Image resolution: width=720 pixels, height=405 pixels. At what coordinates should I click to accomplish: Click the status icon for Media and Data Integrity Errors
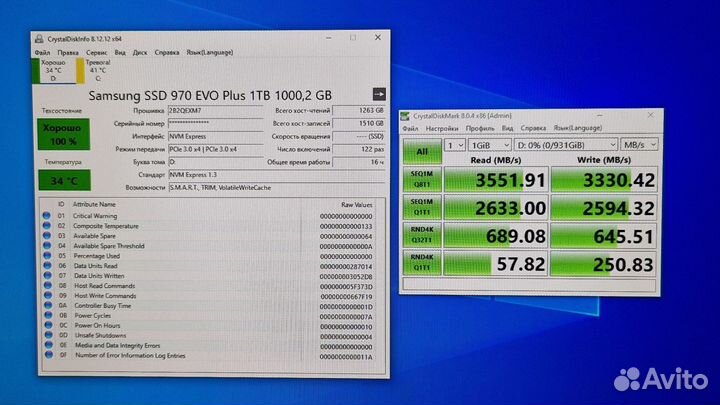tap(49, 345)
